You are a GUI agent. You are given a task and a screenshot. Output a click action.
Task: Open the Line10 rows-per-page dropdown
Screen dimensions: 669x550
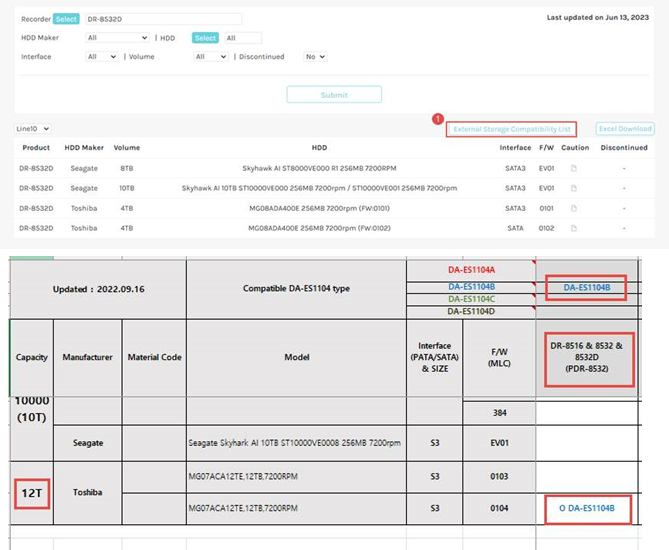[x=32, y=128]
